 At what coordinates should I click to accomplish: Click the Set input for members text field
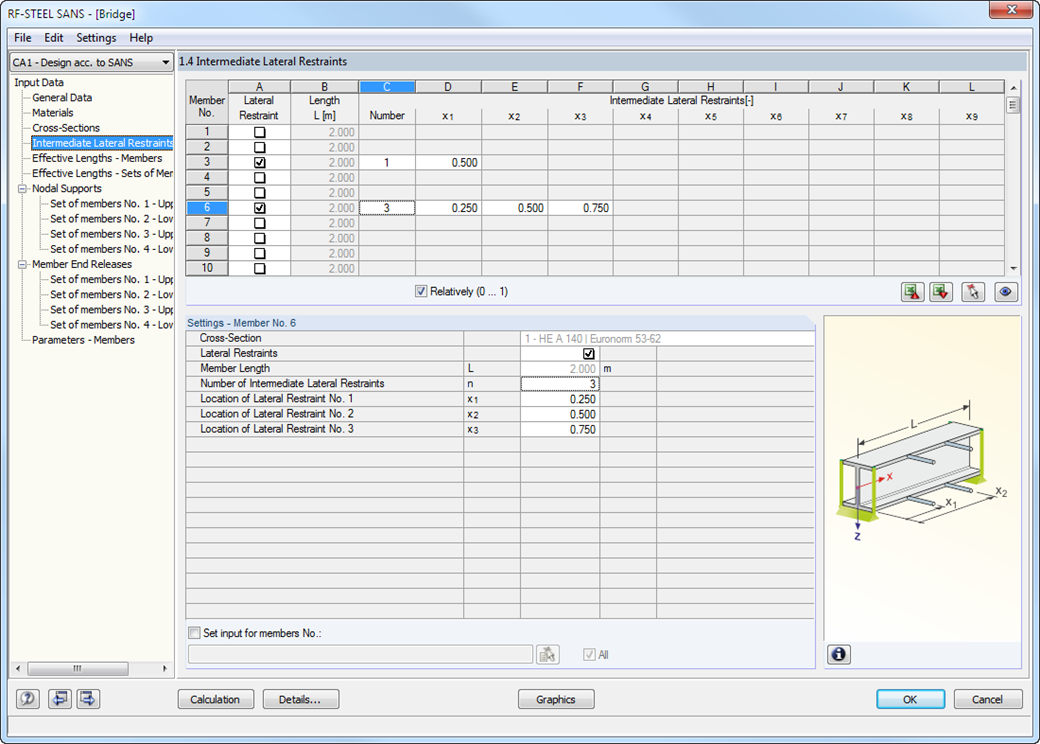(x=360, y=654)
